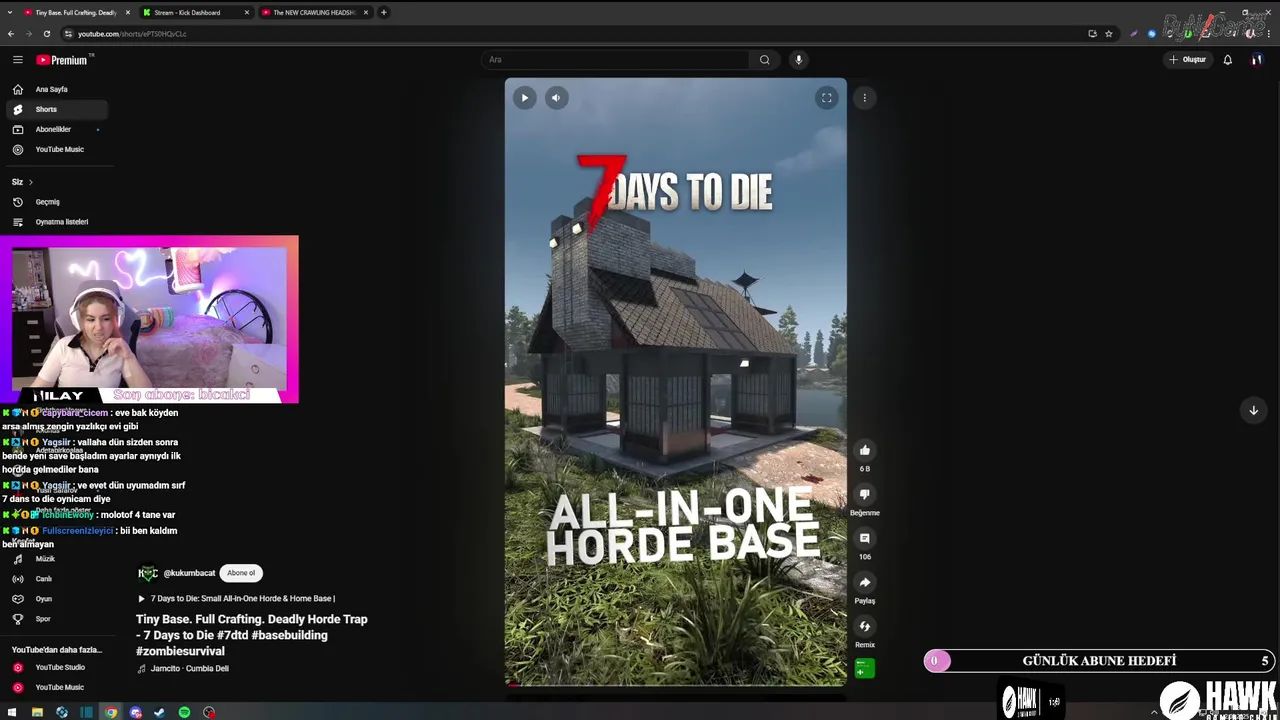1280x720 pixels.
Task: Go to next Short with down arrow
Action: [x=1253, y=410]
